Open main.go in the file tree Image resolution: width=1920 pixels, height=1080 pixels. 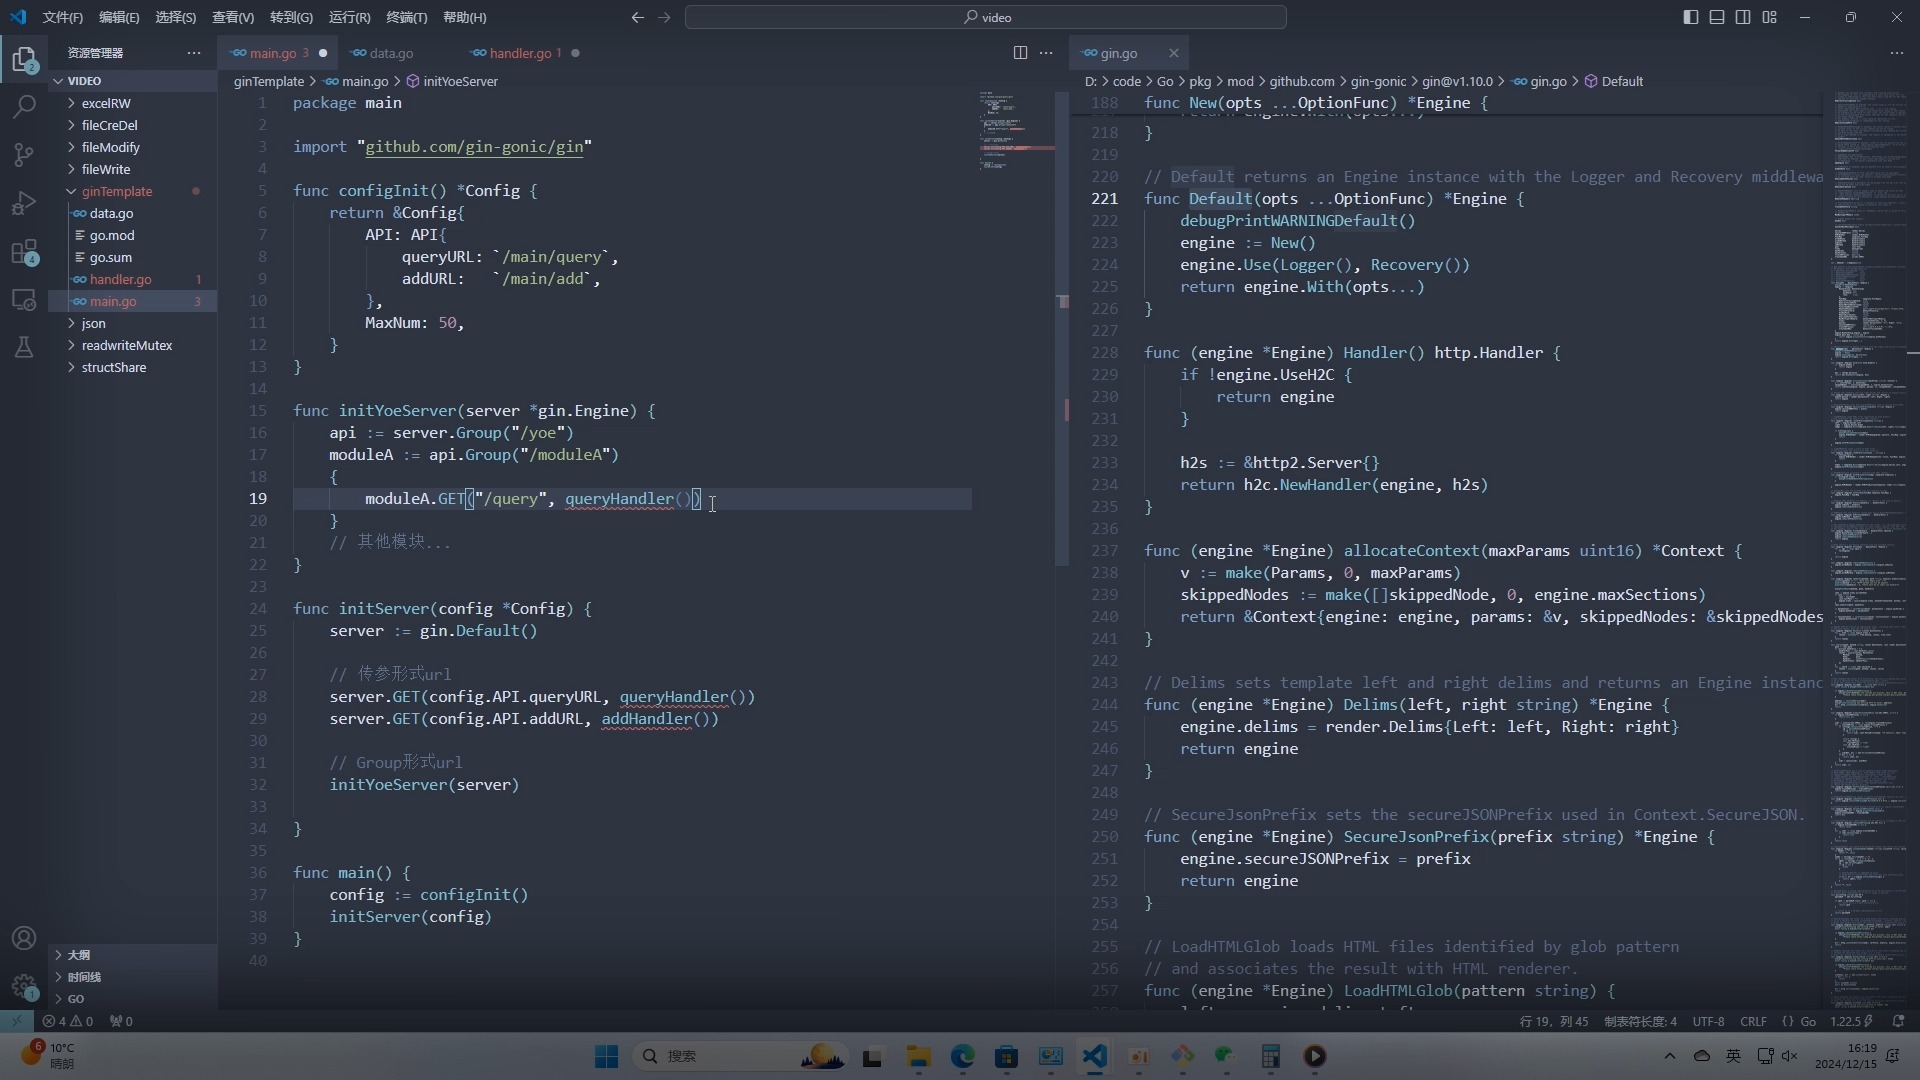[x=133, y=301]
